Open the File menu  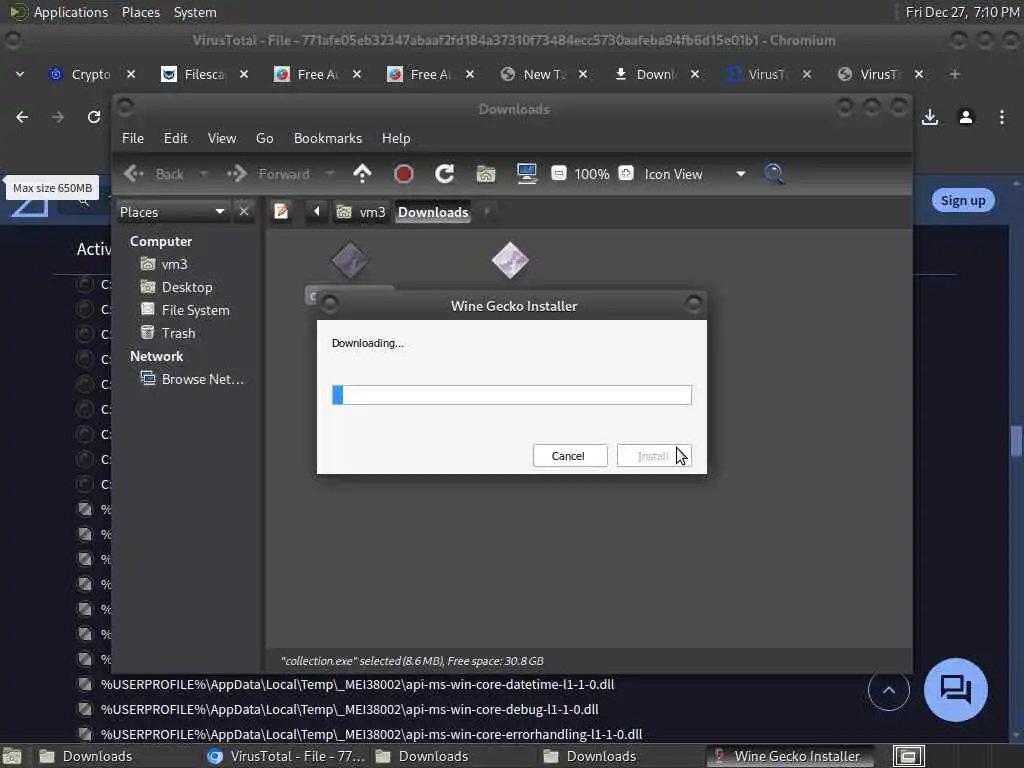point(133,138)
